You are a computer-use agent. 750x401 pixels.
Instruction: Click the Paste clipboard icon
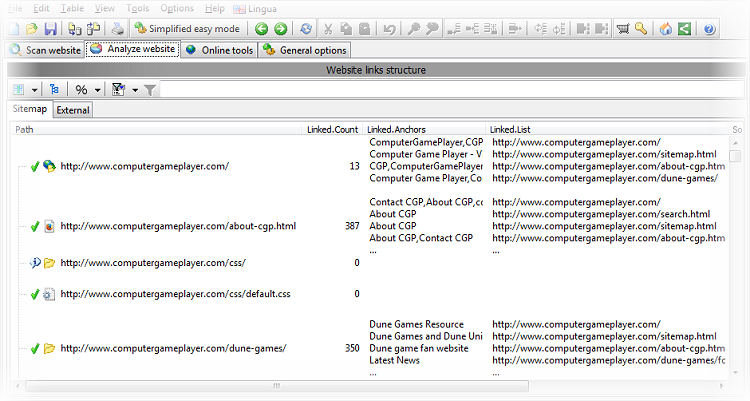point(364,29)
